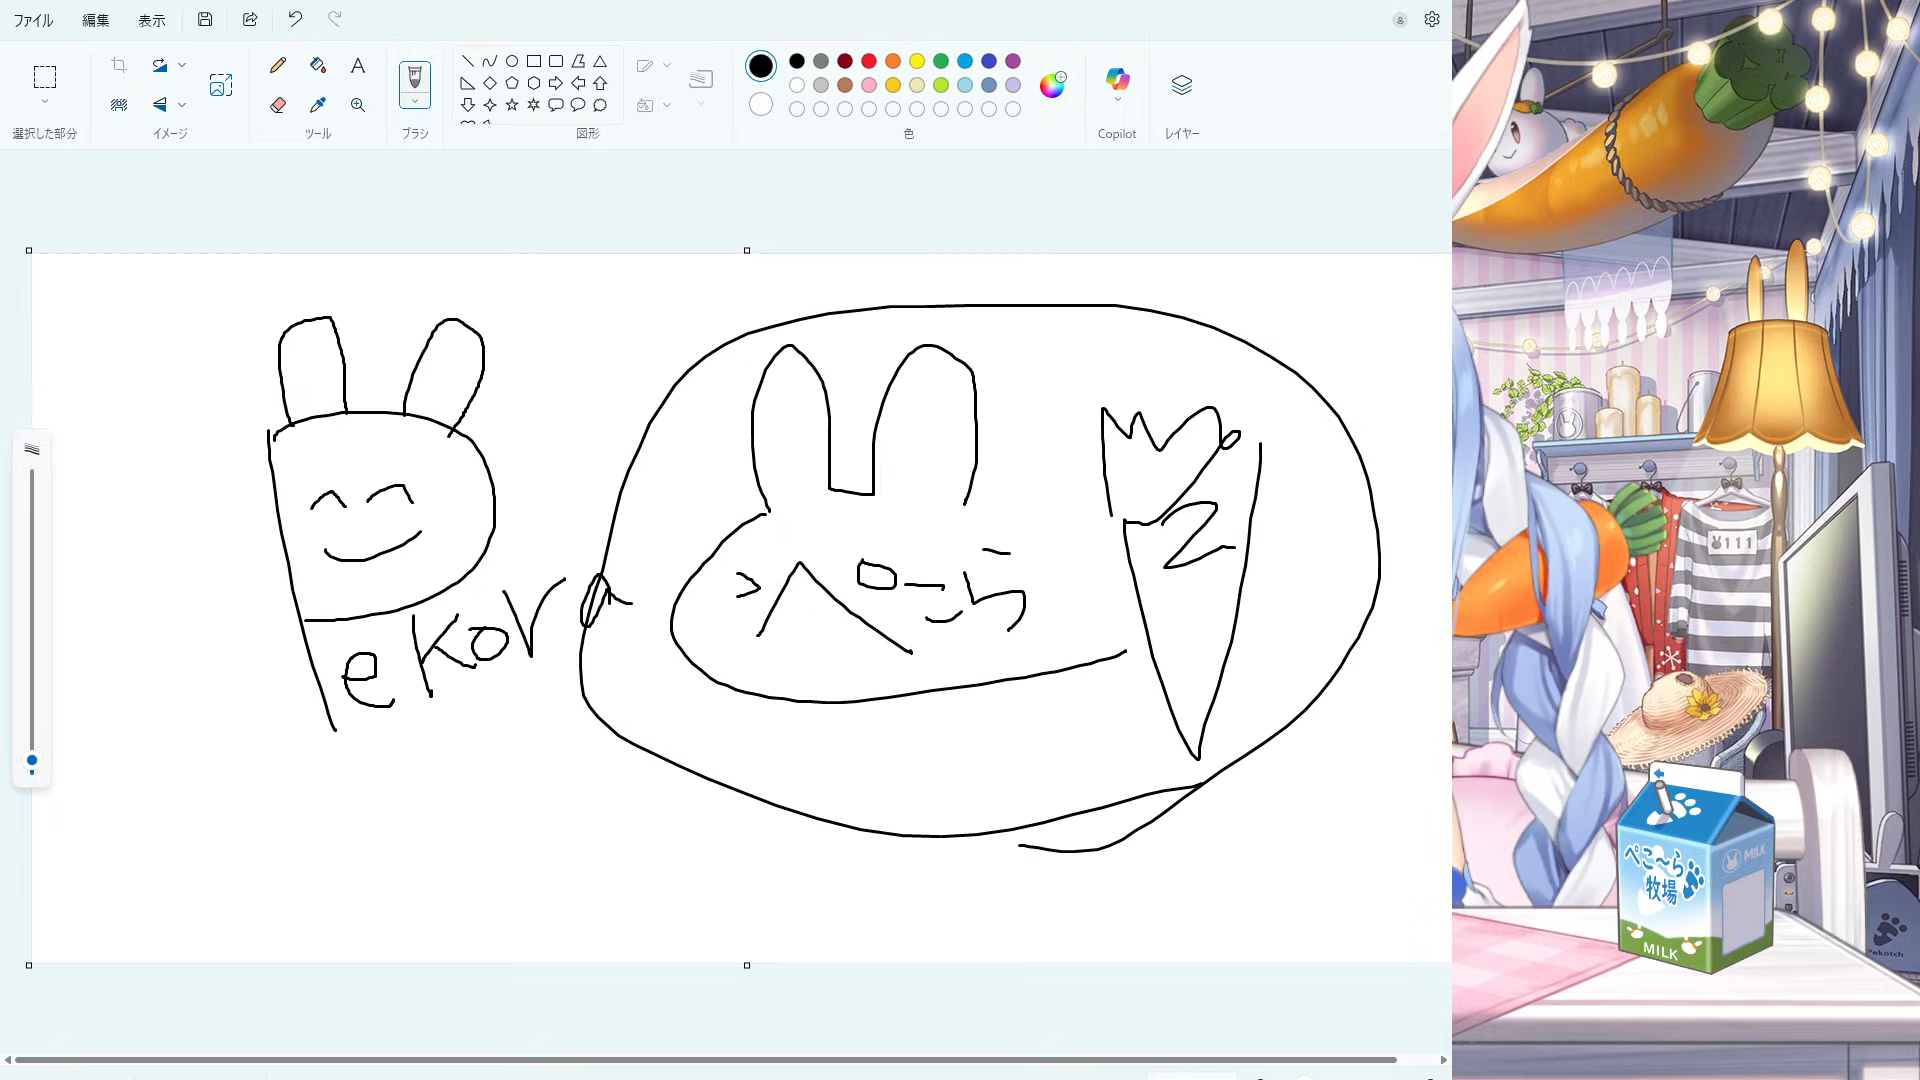This screenshot has width=1920, height=1080.
Task: Click the canvas bottom-center resize handle
Action: tap(747, 966)
